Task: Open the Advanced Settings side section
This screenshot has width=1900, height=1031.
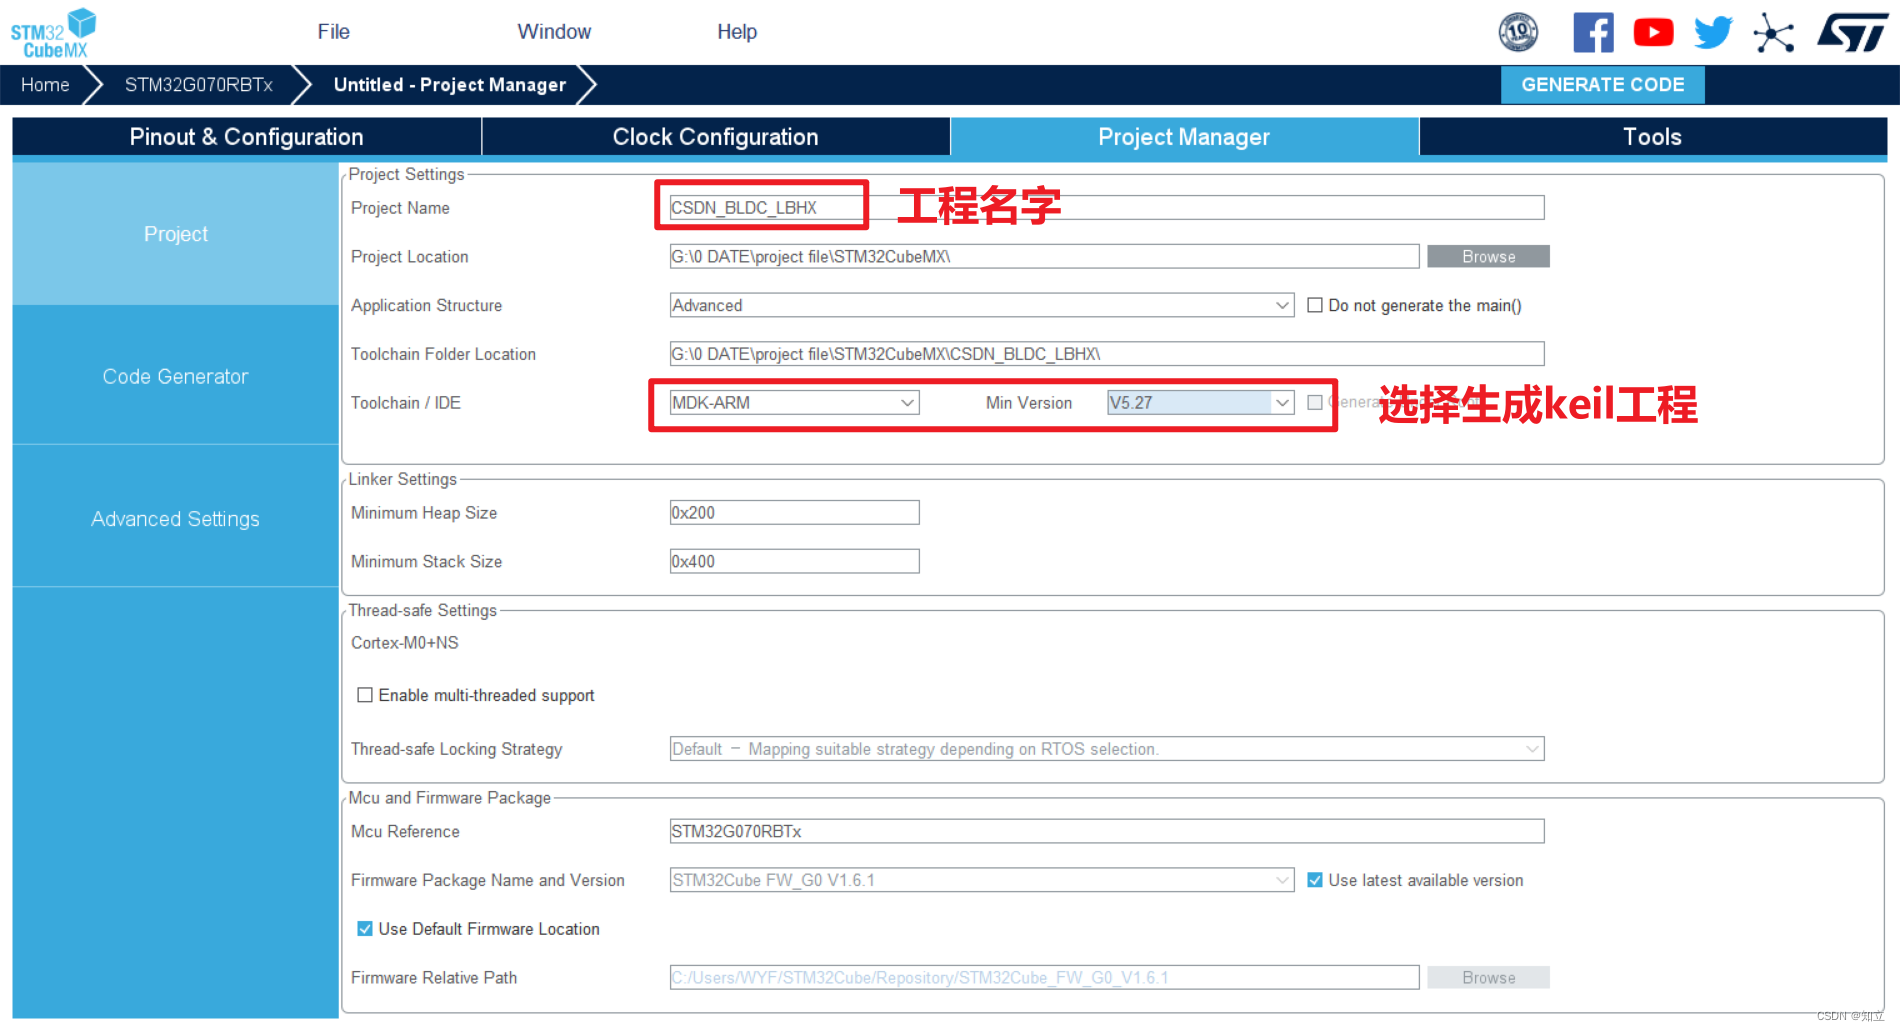Action: (x=176, y=519)
